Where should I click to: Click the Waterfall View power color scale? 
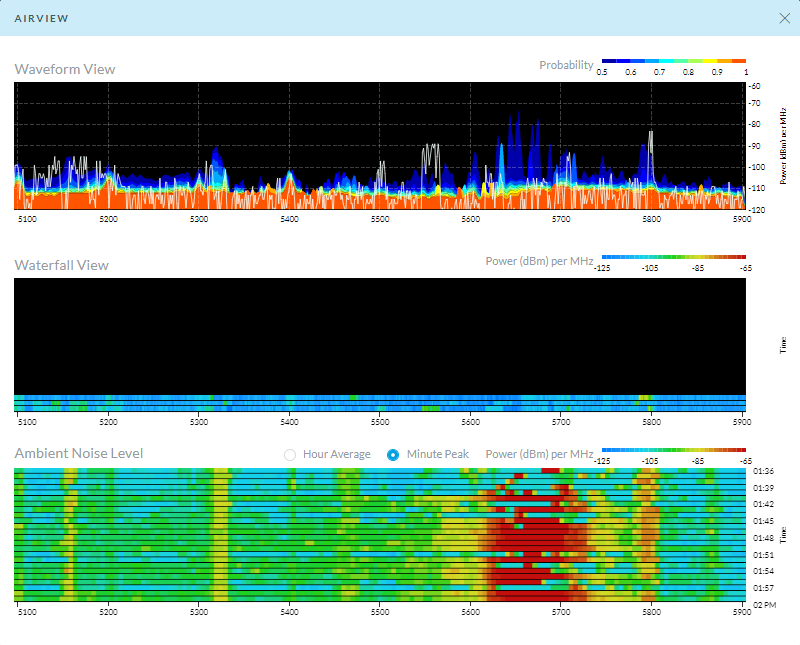tap(673, 257)
